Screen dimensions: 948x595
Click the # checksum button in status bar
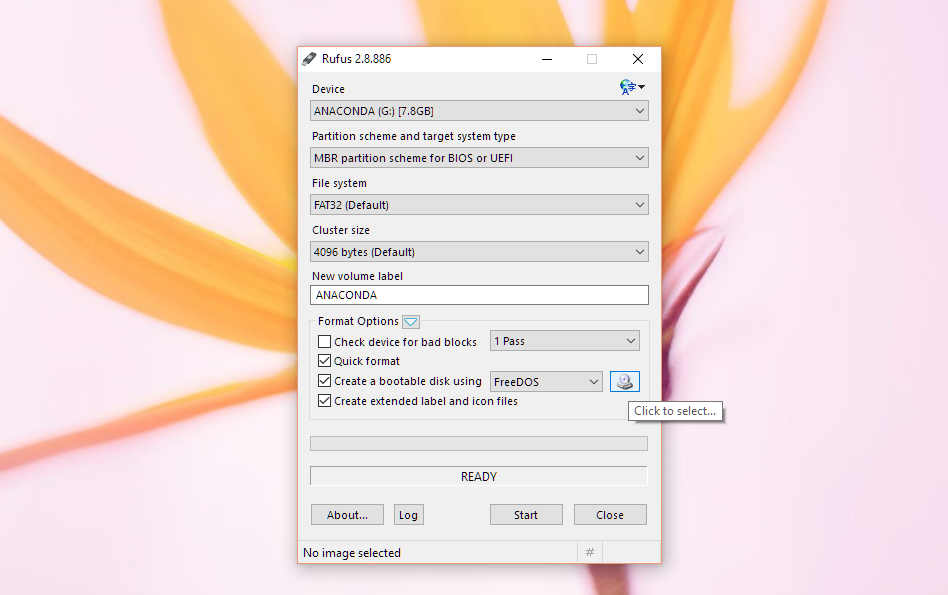(x=589, y=552)
